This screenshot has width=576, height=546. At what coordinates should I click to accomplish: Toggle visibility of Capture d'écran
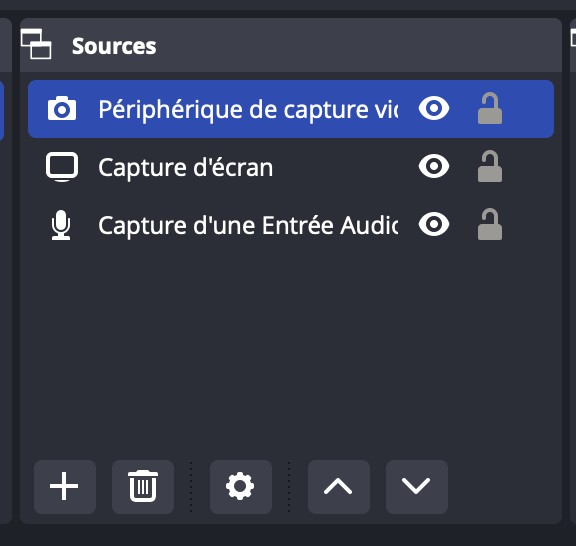(x=434, y=166)
